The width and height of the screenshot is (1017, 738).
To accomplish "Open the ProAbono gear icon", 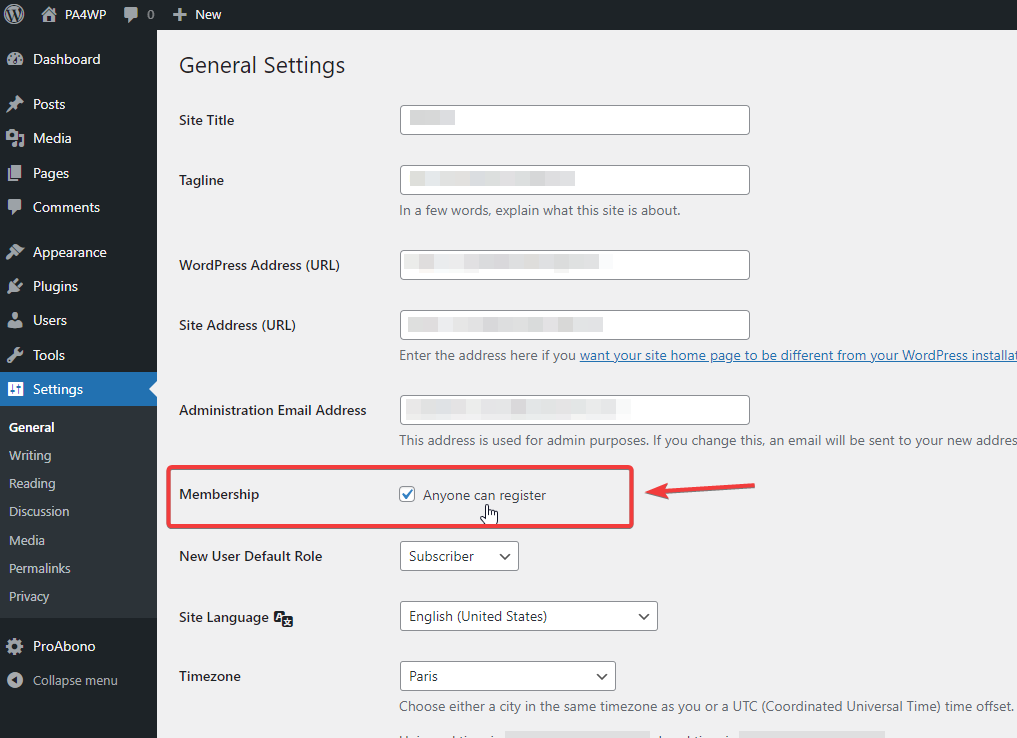I will pyautogui.click(x=15, y=646).
